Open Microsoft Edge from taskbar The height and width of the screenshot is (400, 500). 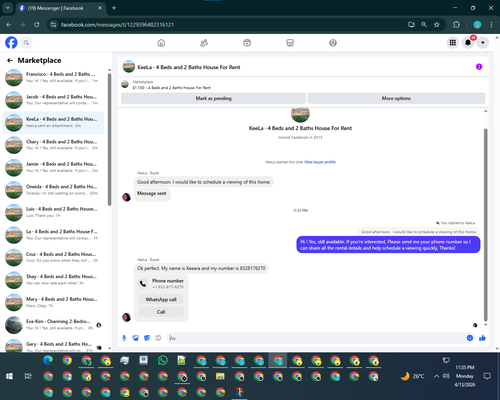pyautogui.click(x=48, y=360)
